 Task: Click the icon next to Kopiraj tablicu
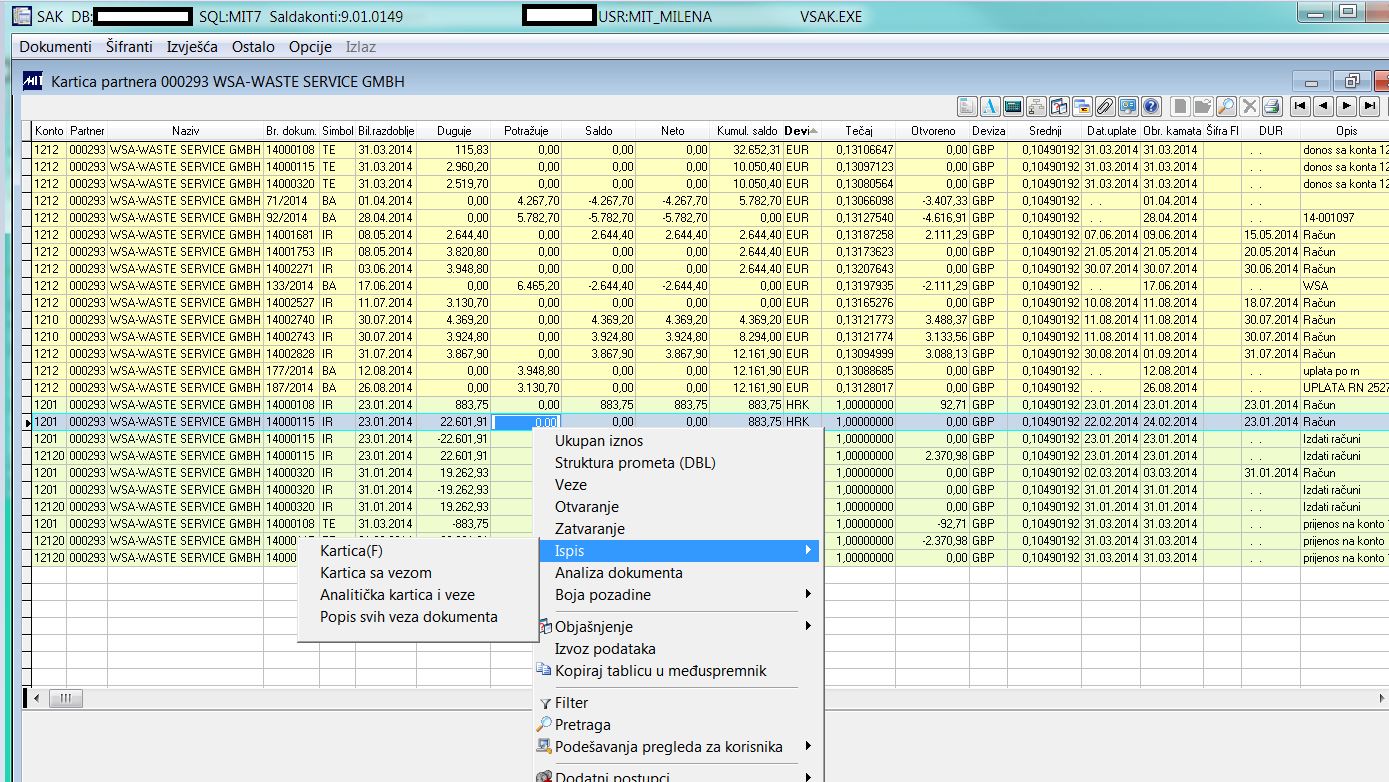tap(544, 670)
